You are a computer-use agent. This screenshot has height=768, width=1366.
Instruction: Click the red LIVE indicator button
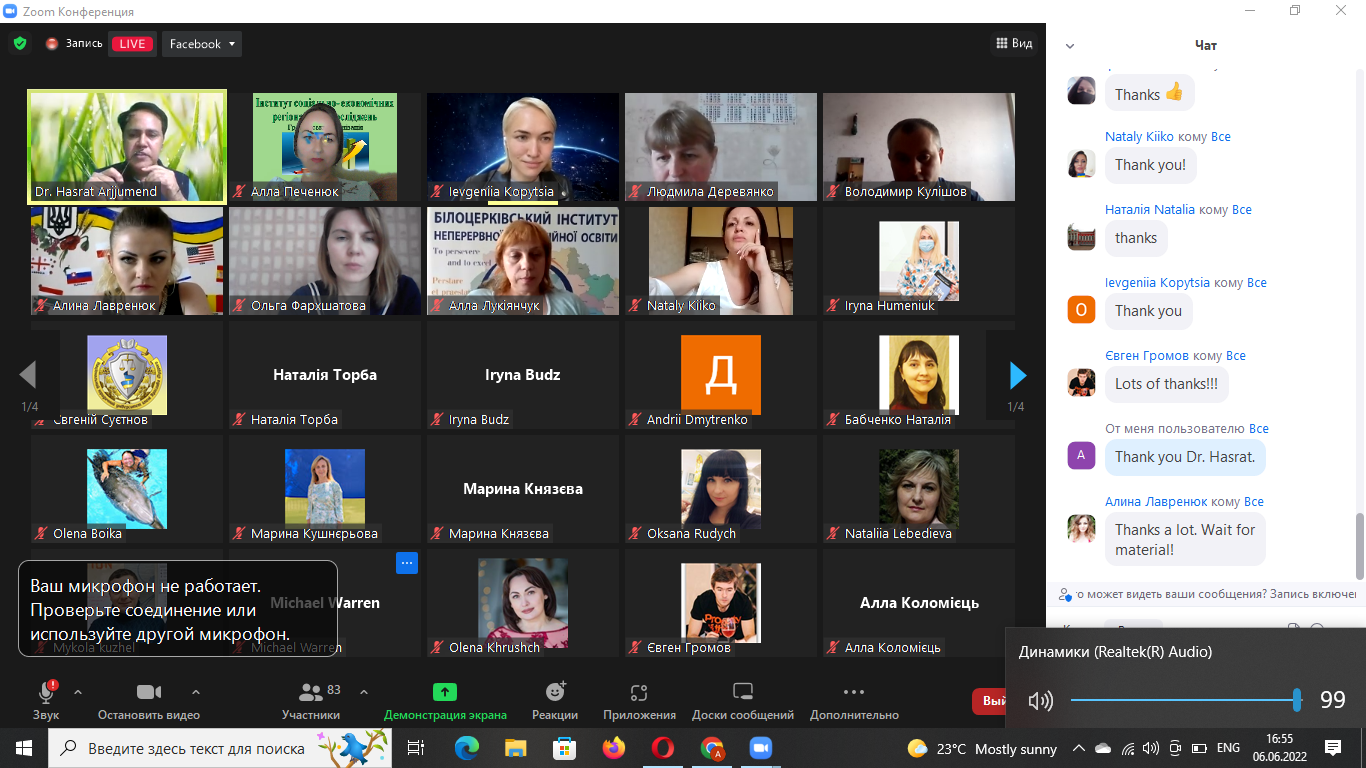[132, 44]
